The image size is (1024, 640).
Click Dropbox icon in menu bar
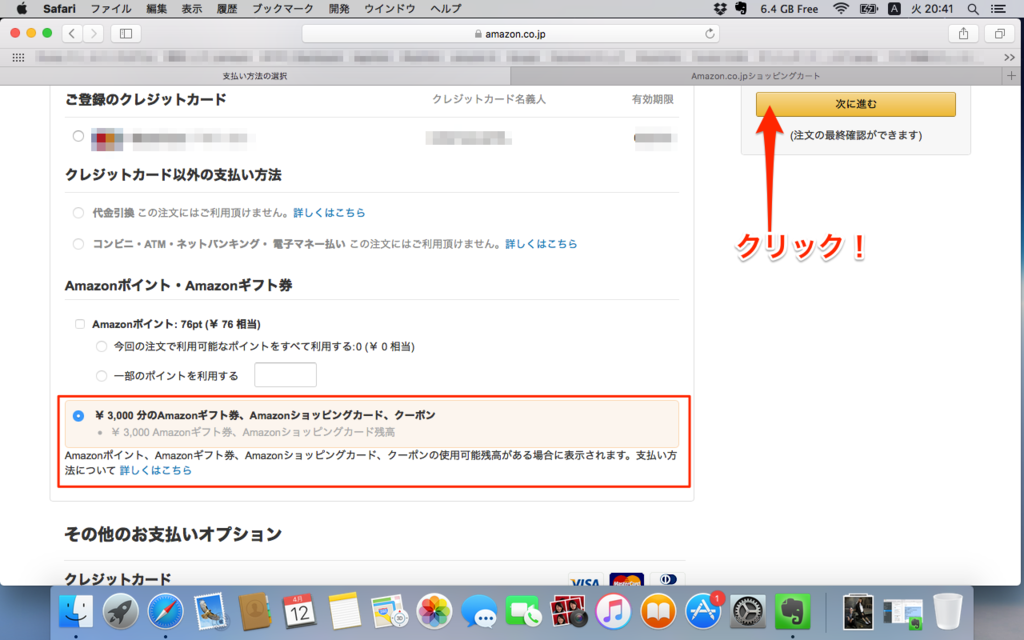click(x=720, y=8)
